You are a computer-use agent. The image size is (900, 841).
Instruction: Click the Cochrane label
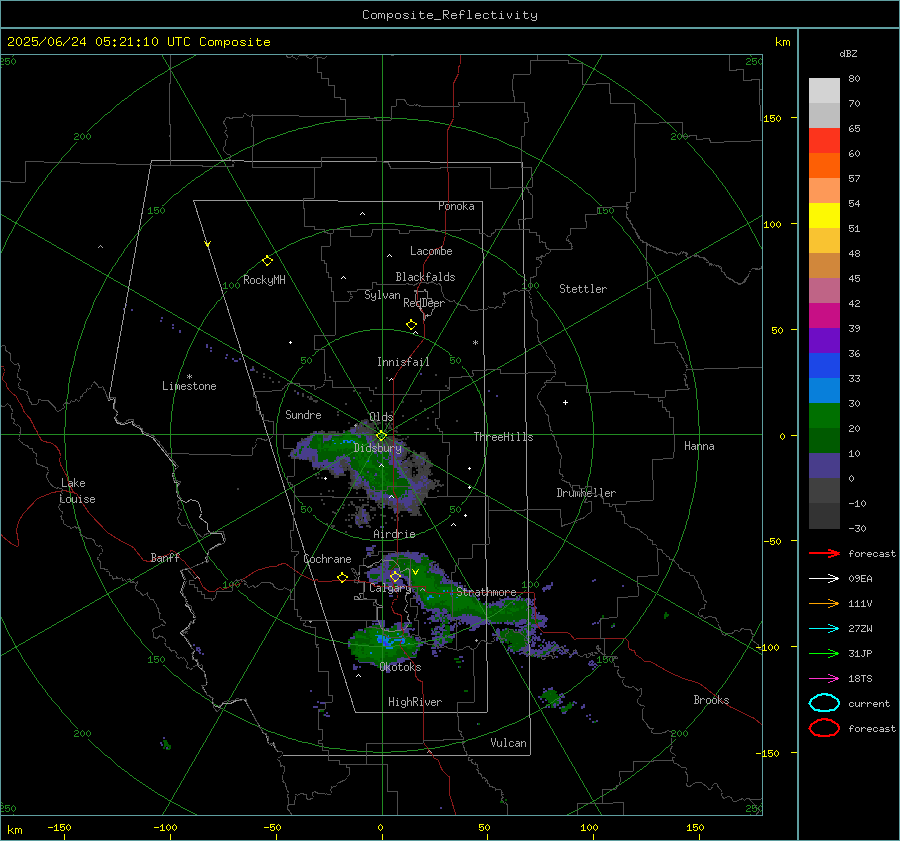point(327,559)
